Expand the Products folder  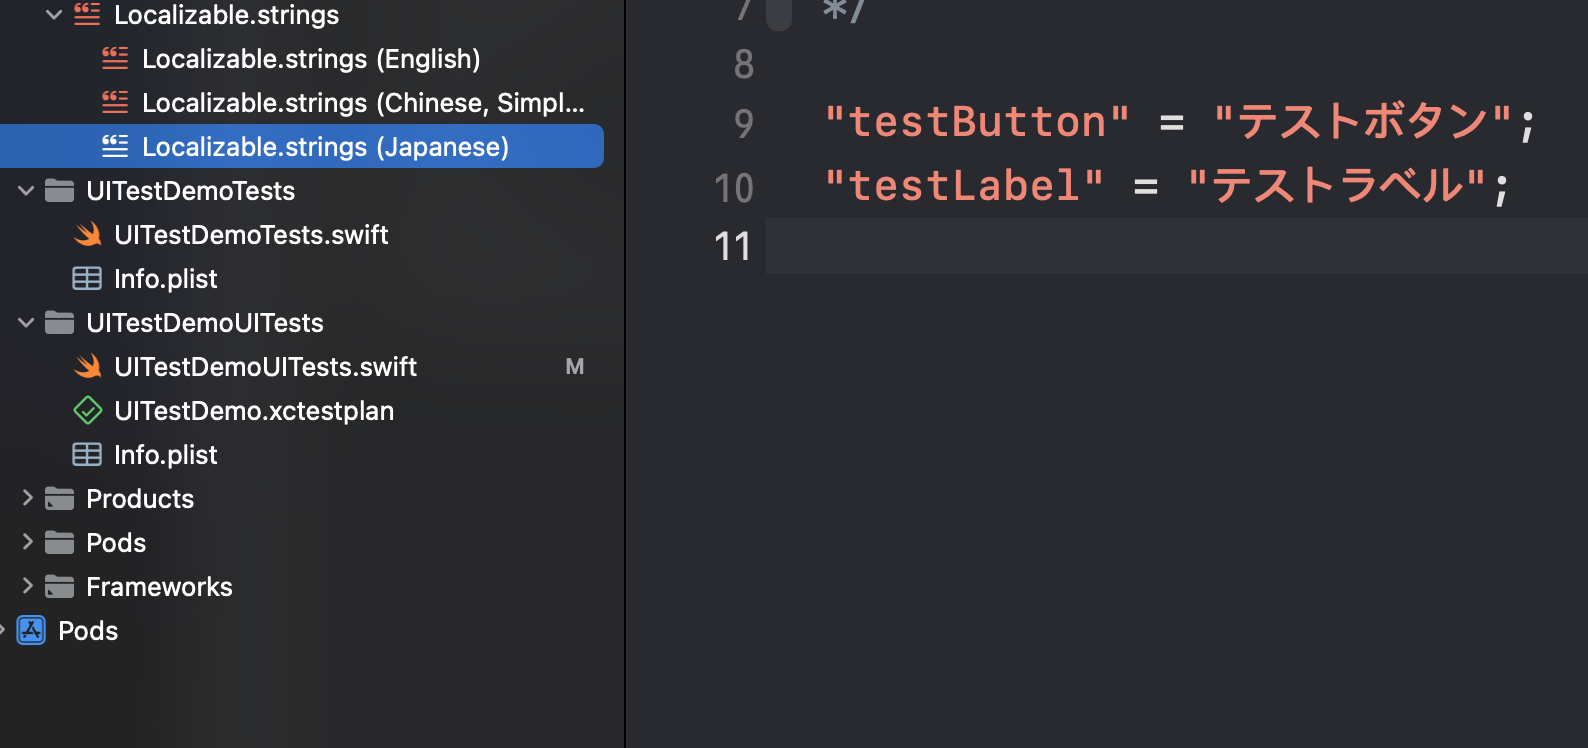[x=28, y=498]
